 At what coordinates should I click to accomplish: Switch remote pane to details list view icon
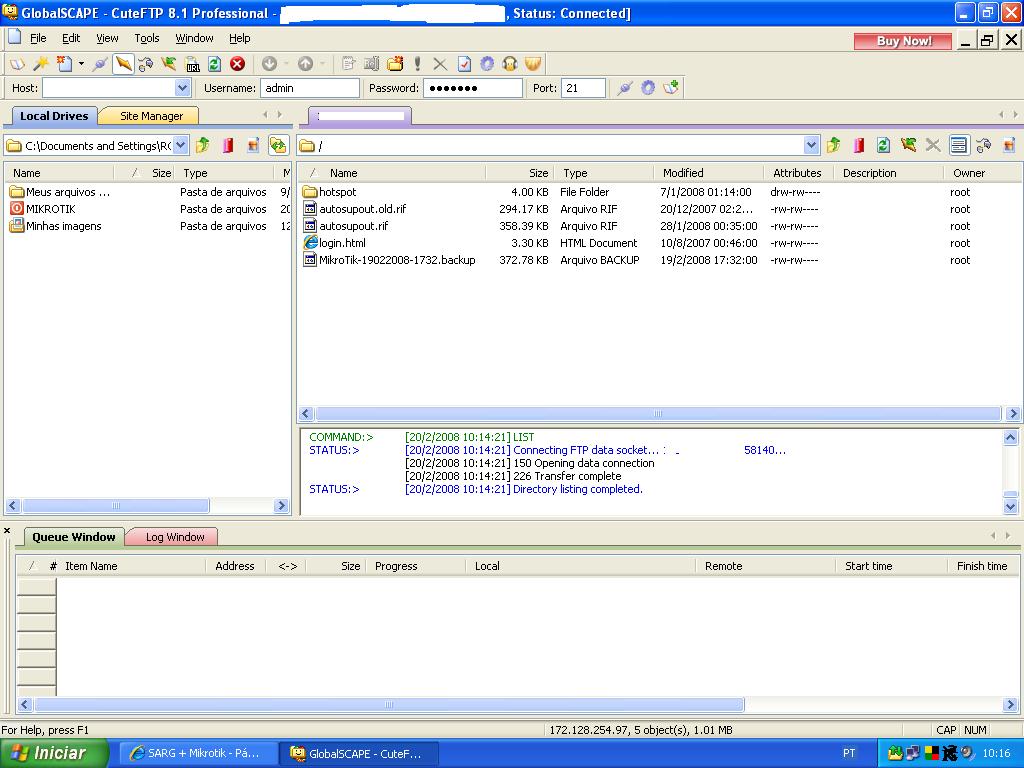(x=959, y=145)
